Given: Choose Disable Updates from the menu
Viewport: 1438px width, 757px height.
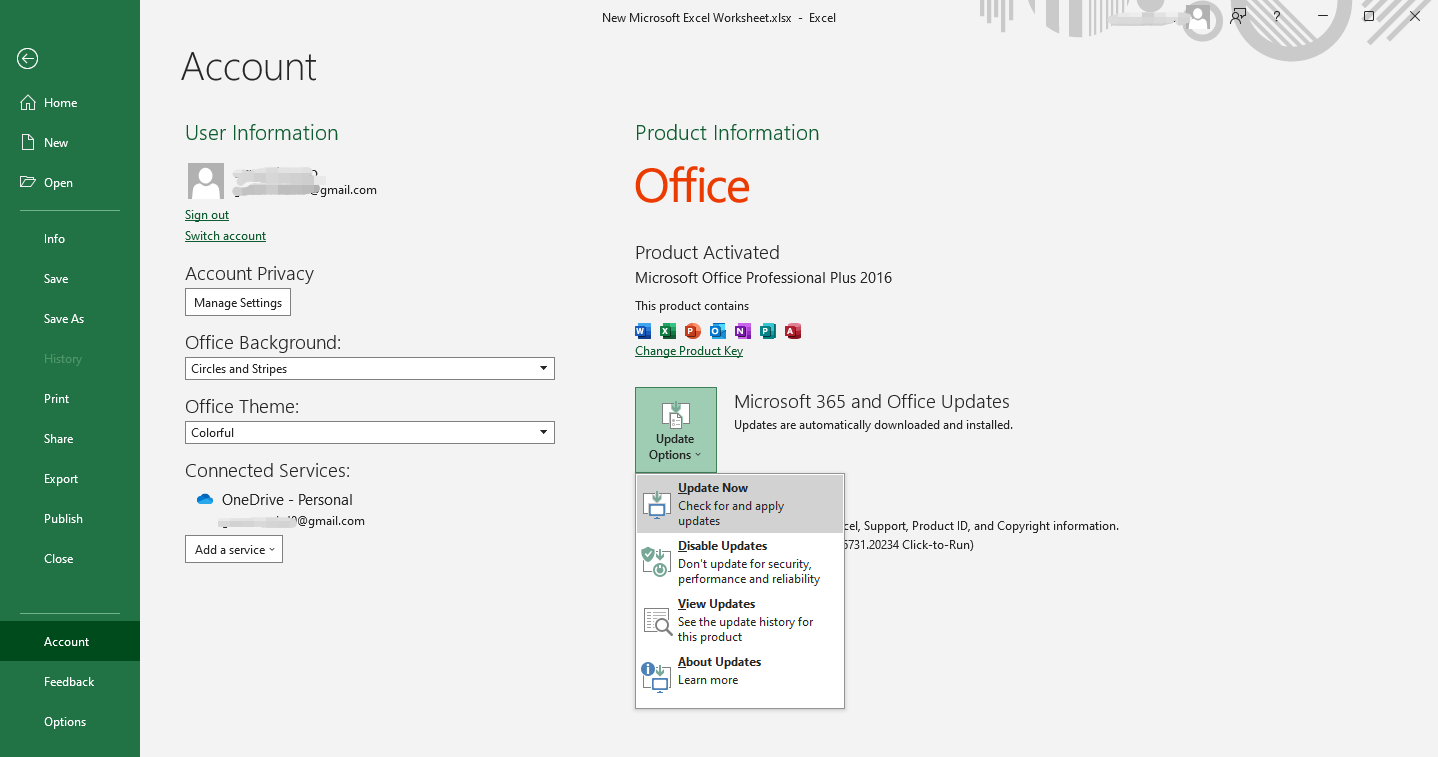Looking at the screenshot, I should (x=722, y=545).
